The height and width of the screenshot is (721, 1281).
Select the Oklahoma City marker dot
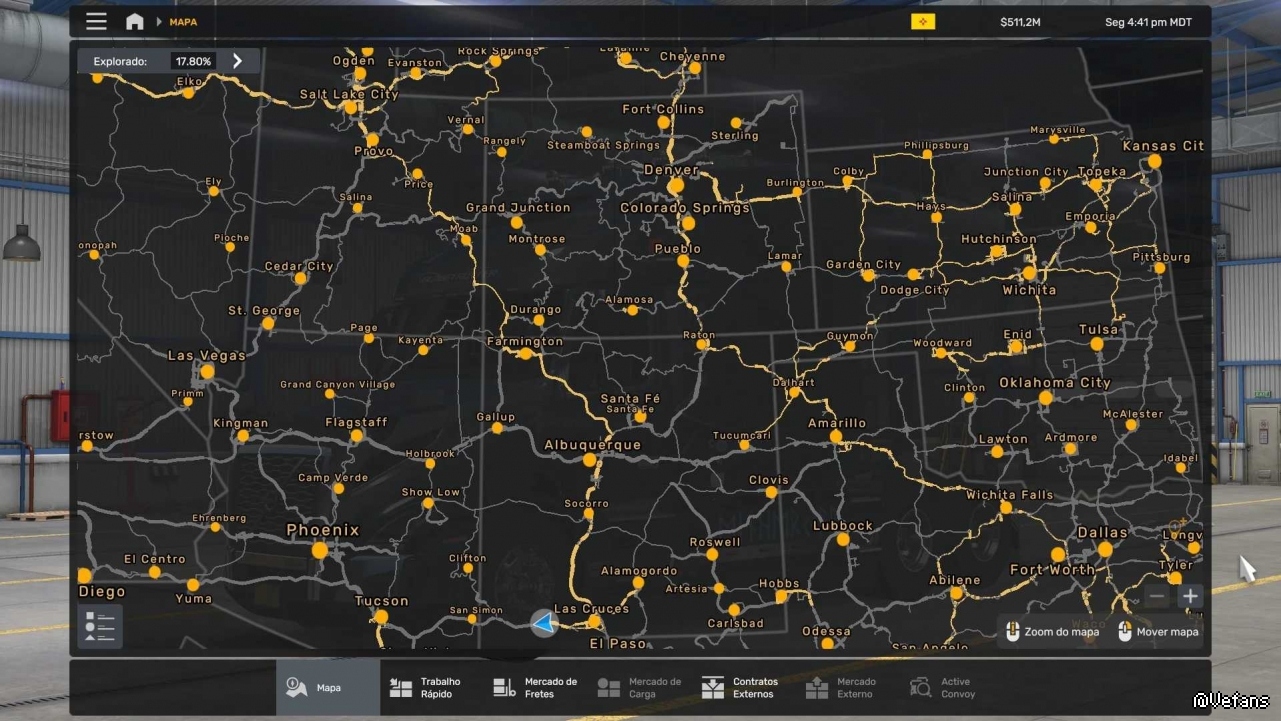coord(1046,398)
